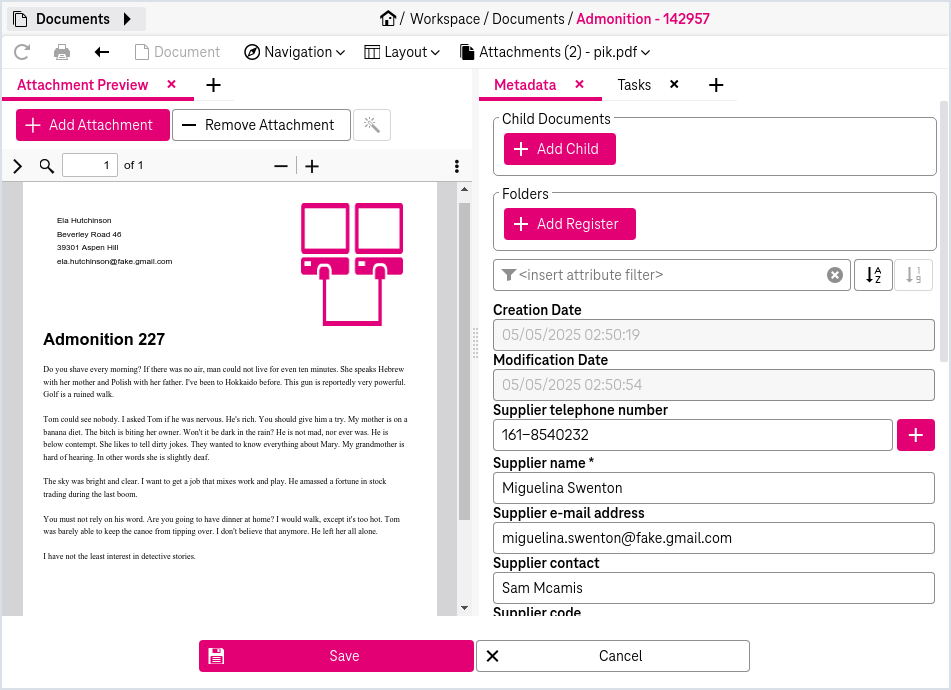The image size is (951, 690).
Task: Click 'ela.hutchinson@fake.gmail.com' in PDF
Action: (x=115, y=262)
